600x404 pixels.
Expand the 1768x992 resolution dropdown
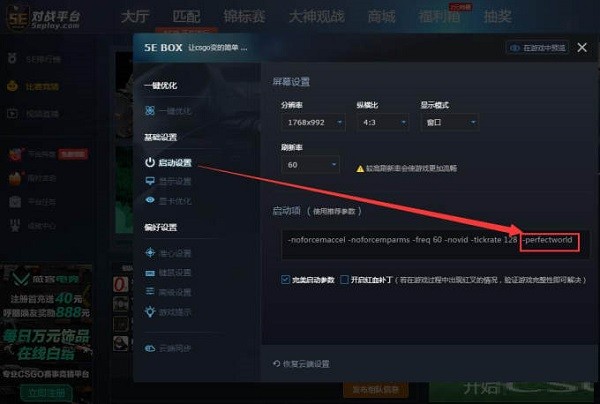tap(313, 122)
